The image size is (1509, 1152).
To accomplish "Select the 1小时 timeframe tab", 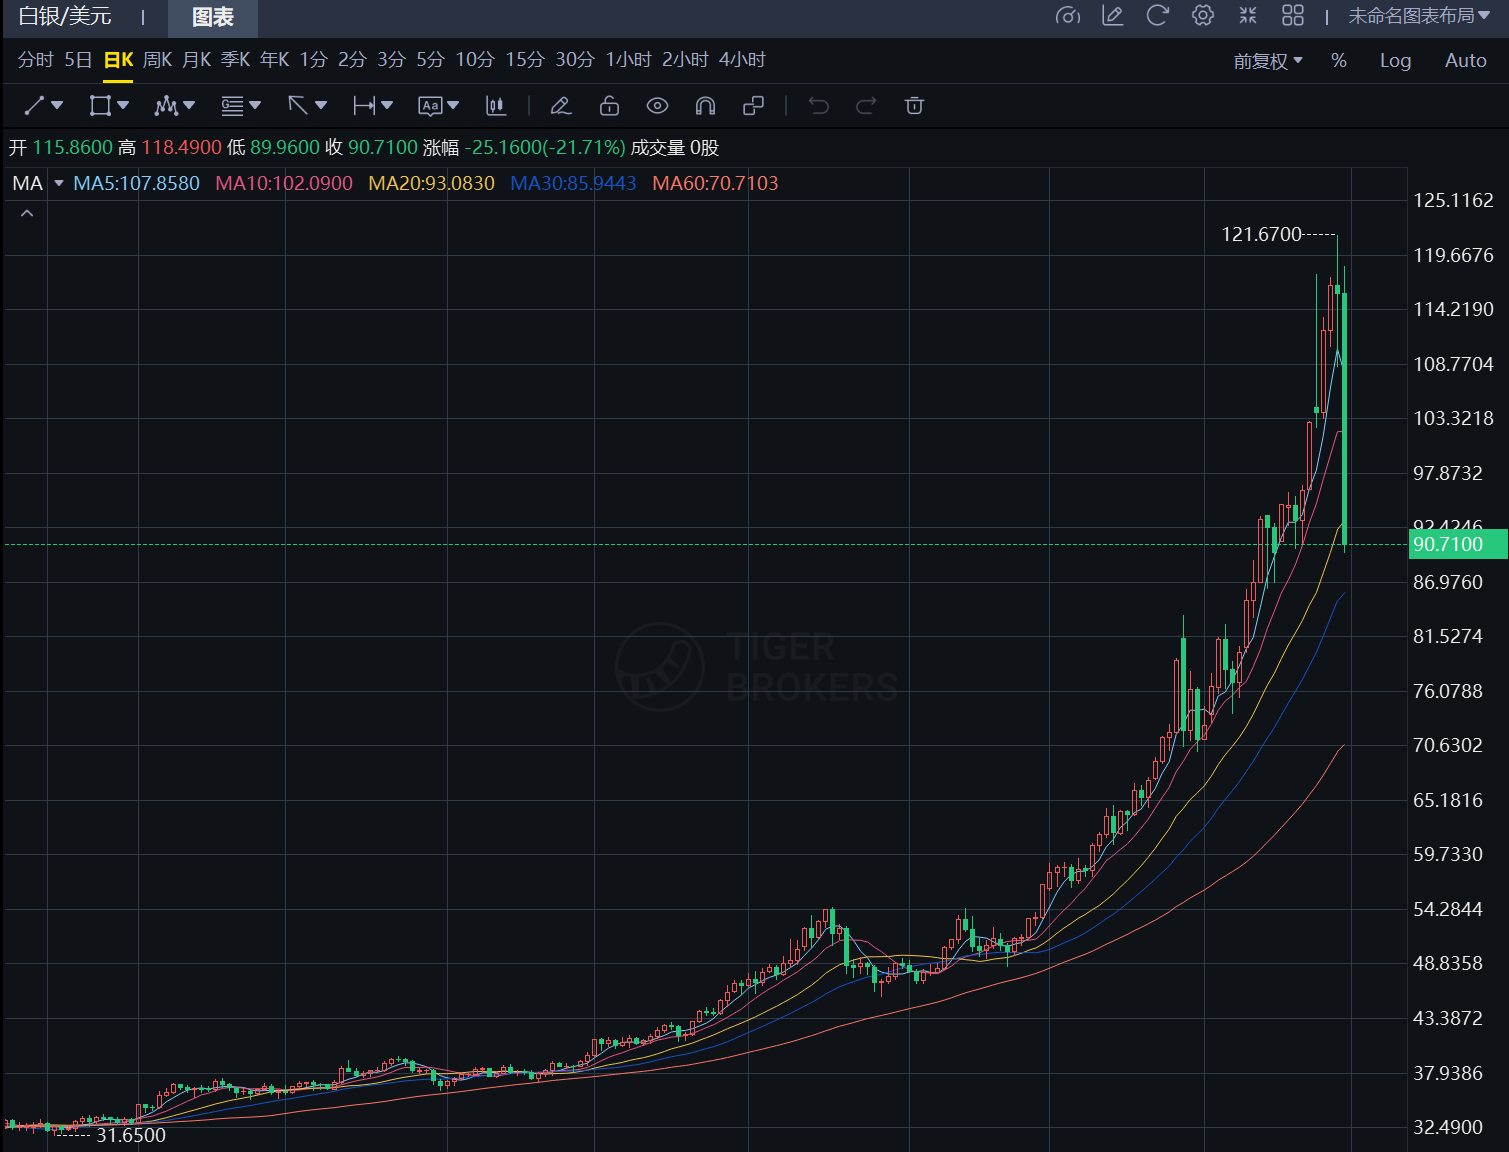I will 628,60.
